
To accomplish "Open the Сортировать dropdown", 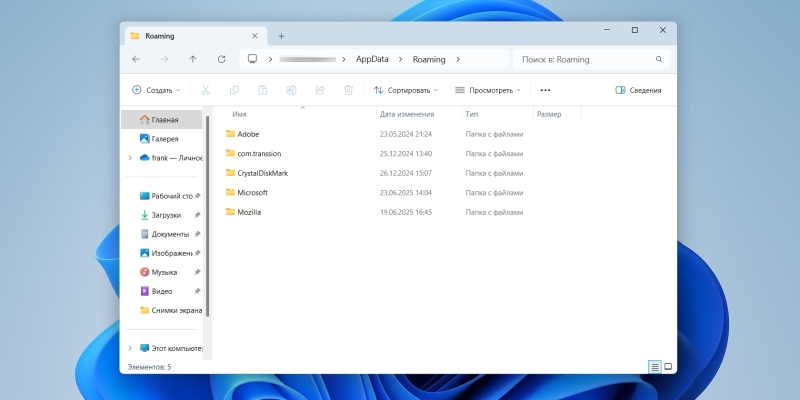I will point(406,90).
